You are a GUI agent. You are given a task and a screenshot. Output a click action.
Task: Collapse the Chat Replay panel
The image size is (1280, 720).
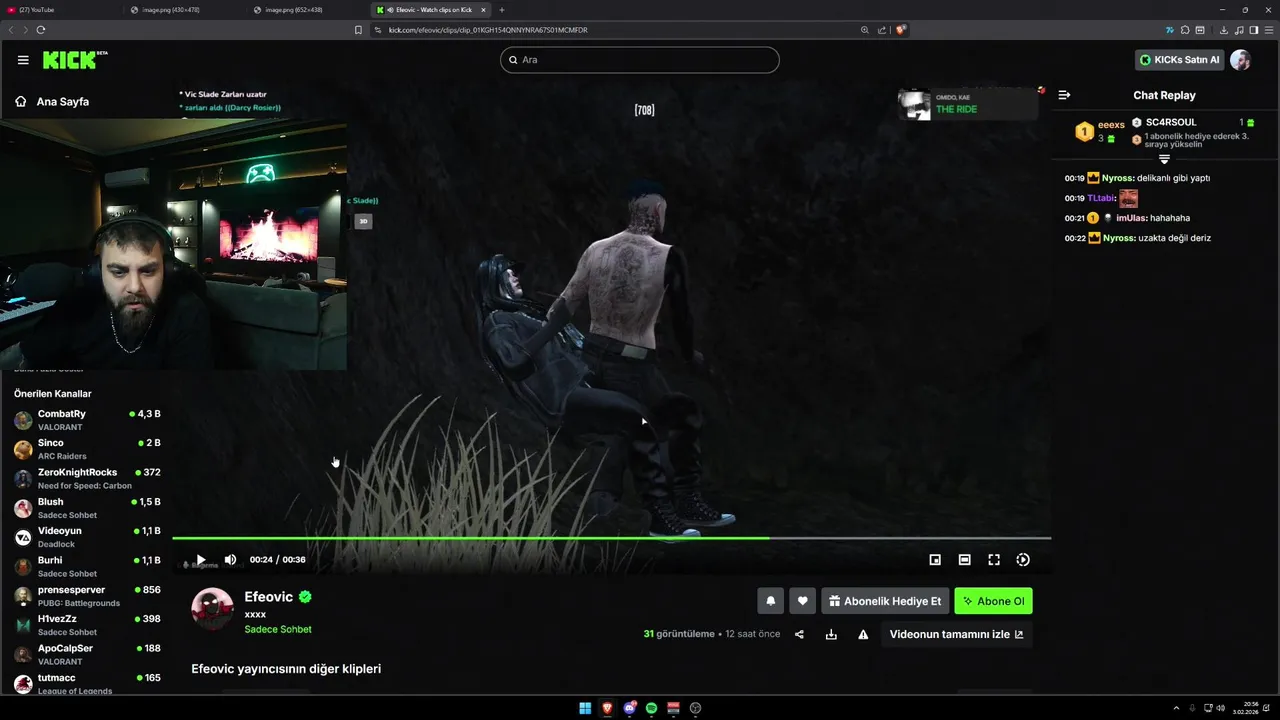pyautogui.click(x=1064, y=95)
